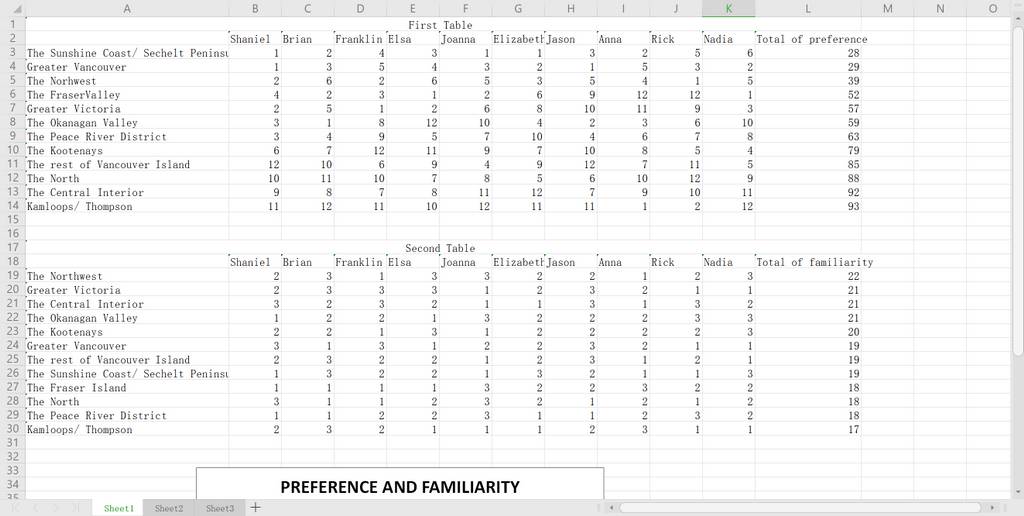Switch to the Sheet2 tab
The image size is (1024, 516).
click(x=168, y=508)
